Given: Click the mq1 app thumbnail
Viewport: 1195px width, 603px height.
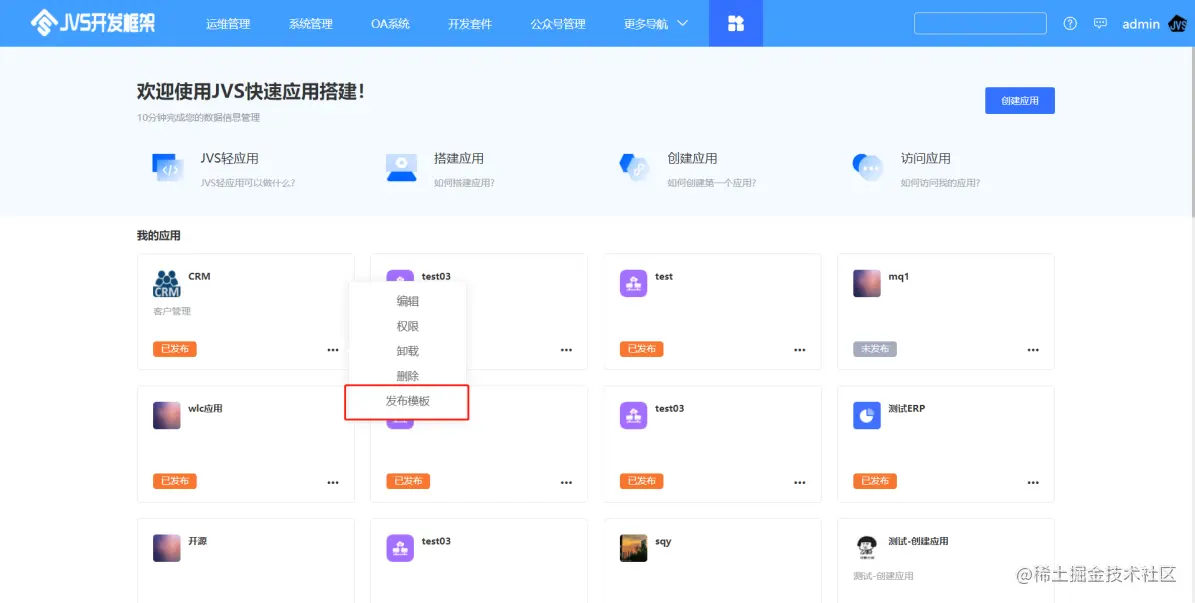Looking at the screenshot, I should pos(867,284).
